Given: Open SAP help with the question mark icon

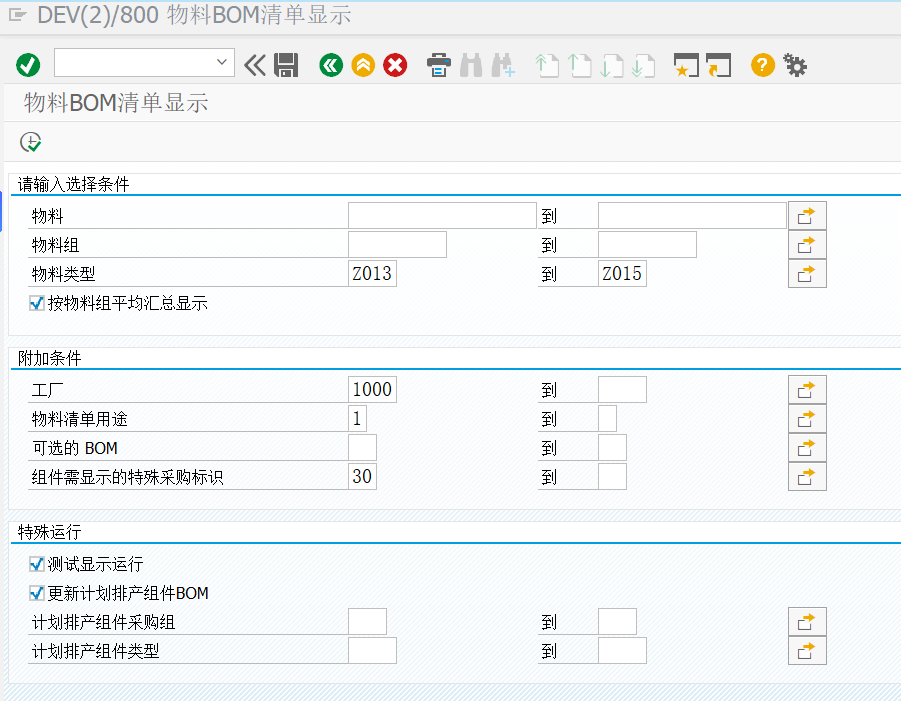Looking at the screenshot, I should (x=762, y=65).
